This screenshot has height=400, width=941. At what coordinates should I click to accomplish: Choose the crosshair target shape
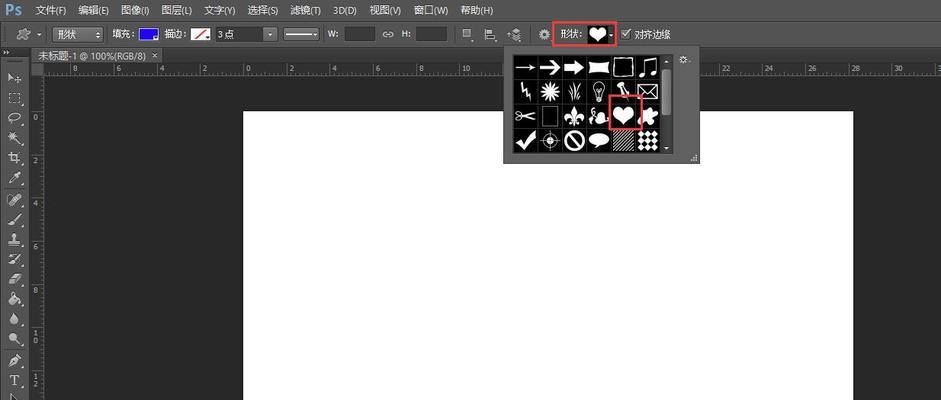point(550,140)
